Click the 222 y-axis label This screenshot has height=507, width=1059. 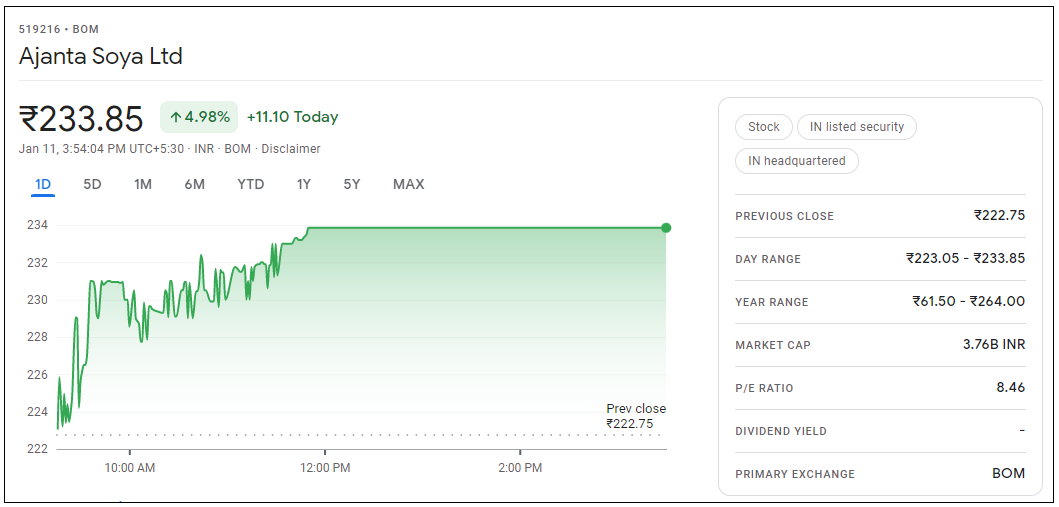[36, 449]
